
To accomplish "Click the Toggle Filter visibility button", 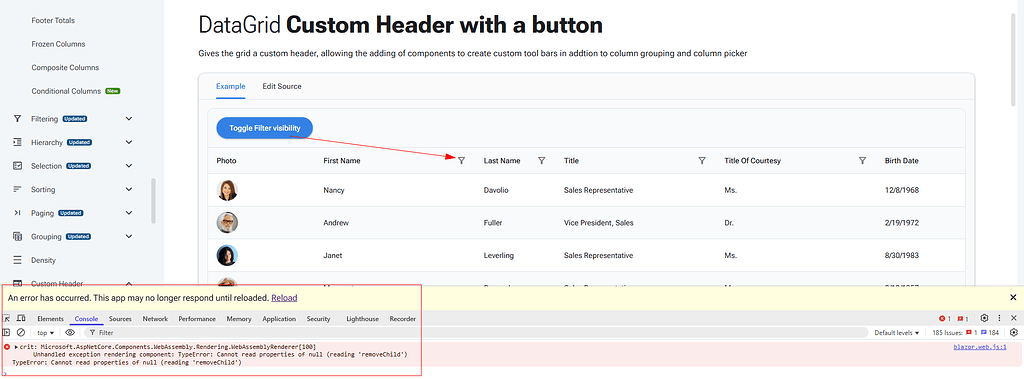I will [264, 128].
